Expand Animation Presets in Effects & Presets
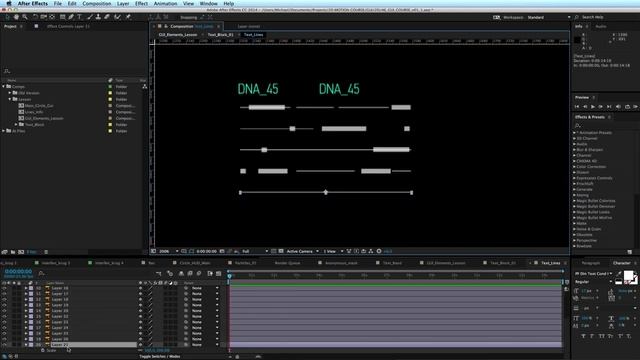The image size is (640, 360). click(574, 133)
